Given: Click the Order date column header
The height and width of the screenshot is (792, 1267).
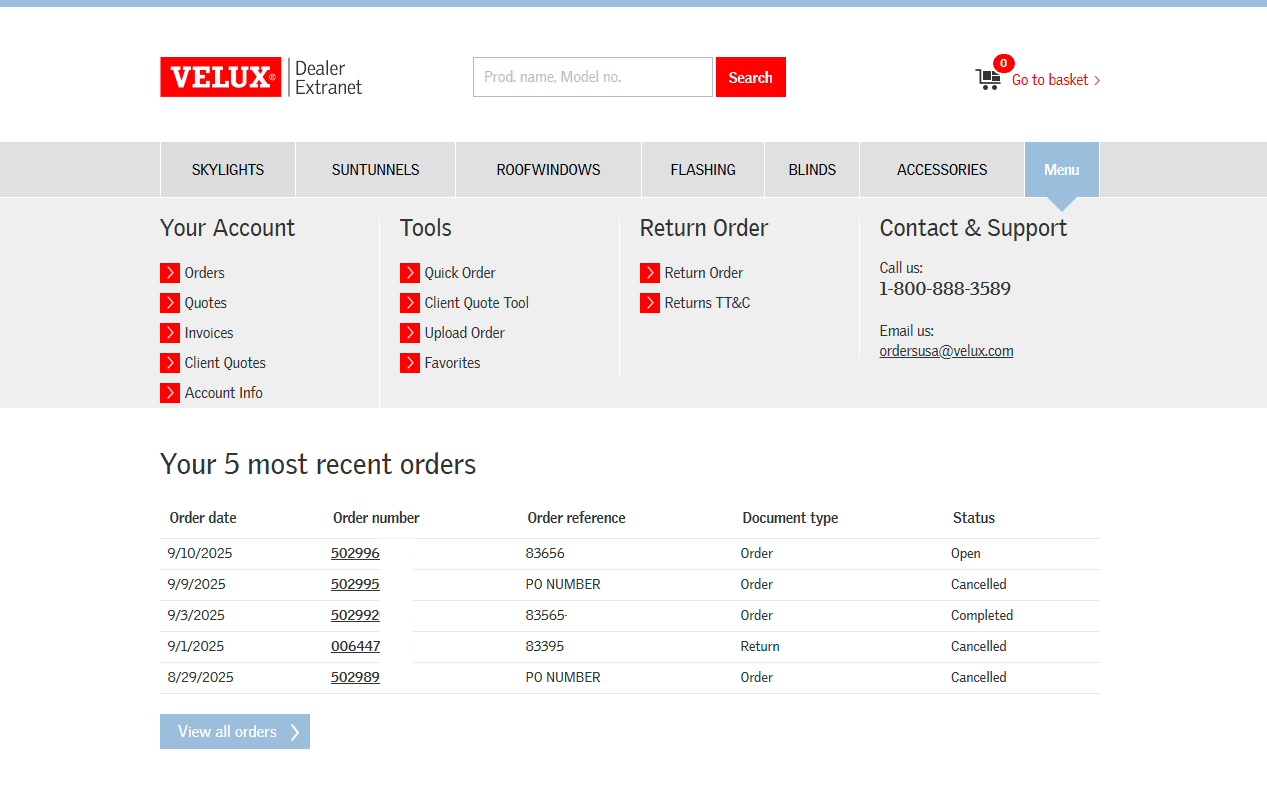Looking at the screenshot, I should click(x=203, y=518).
